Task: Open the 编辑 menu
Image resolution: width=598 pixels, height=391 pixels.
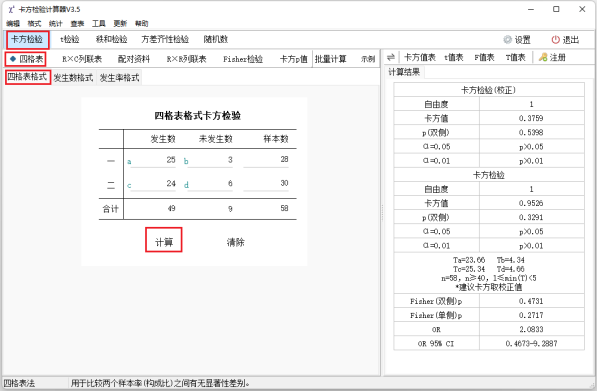Action: point(13,24)
